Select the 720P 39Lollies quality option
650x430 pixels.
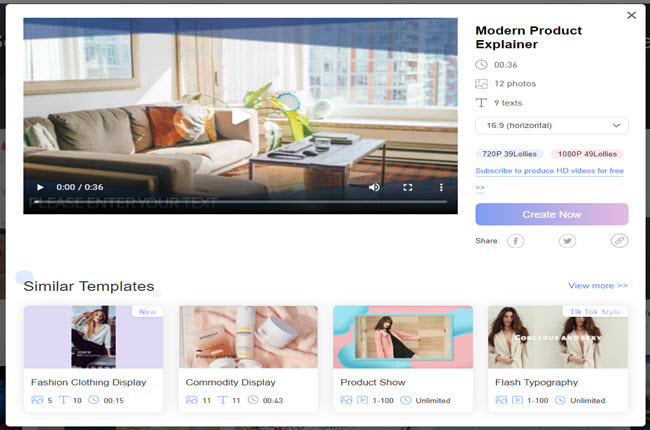pyautogui.click(x=509, y=154)
